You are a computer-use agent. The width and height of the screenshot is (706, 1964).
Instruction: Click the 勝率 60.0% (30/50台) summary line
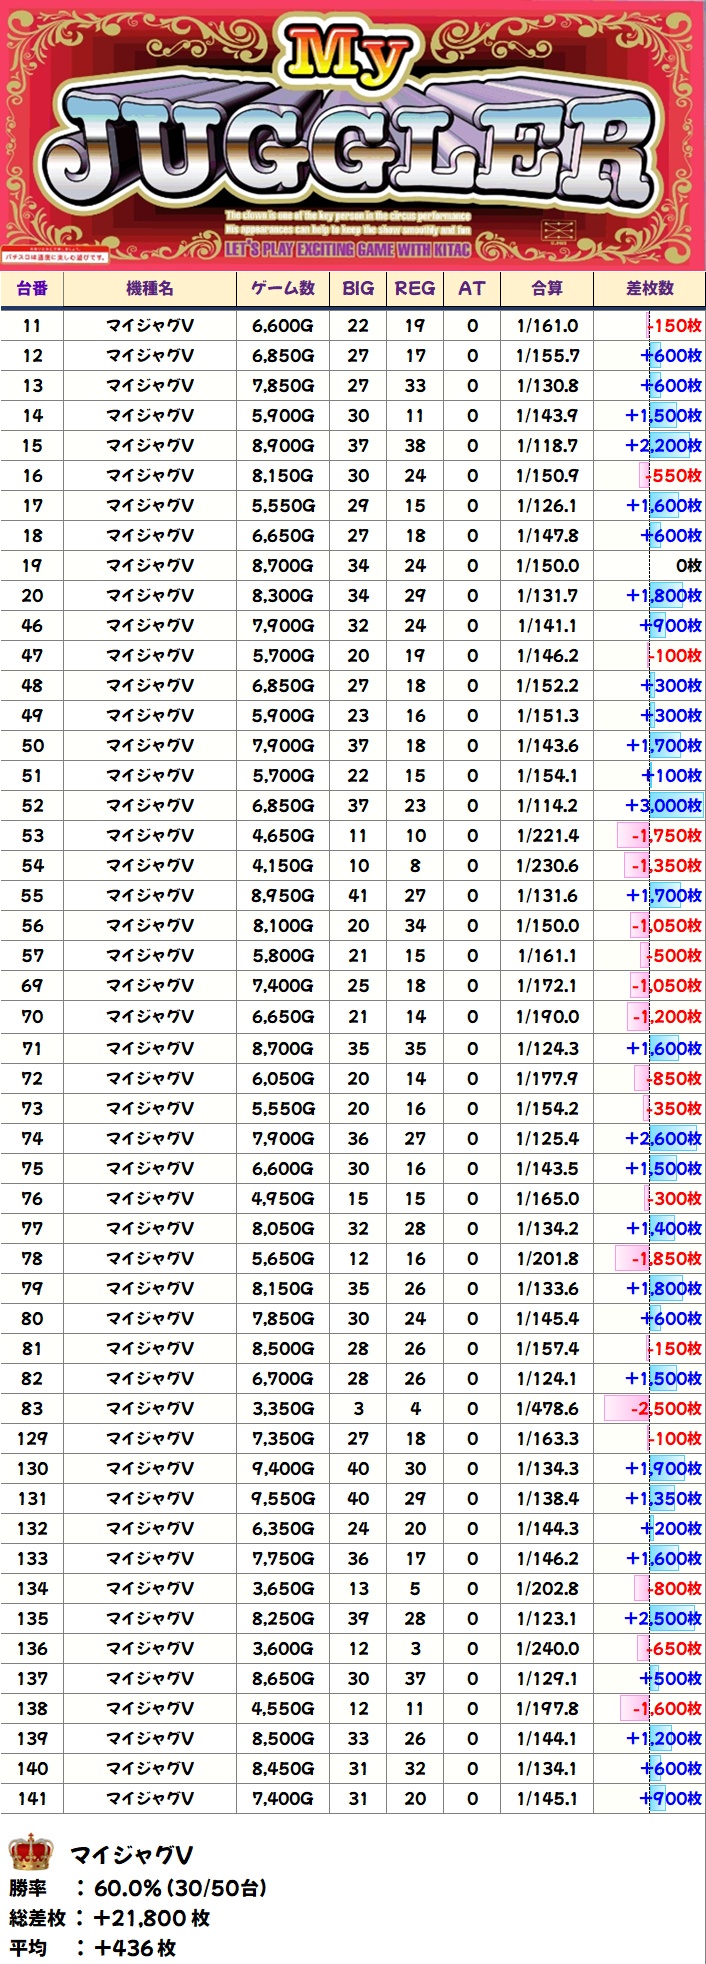click(x=140, y=1888)
